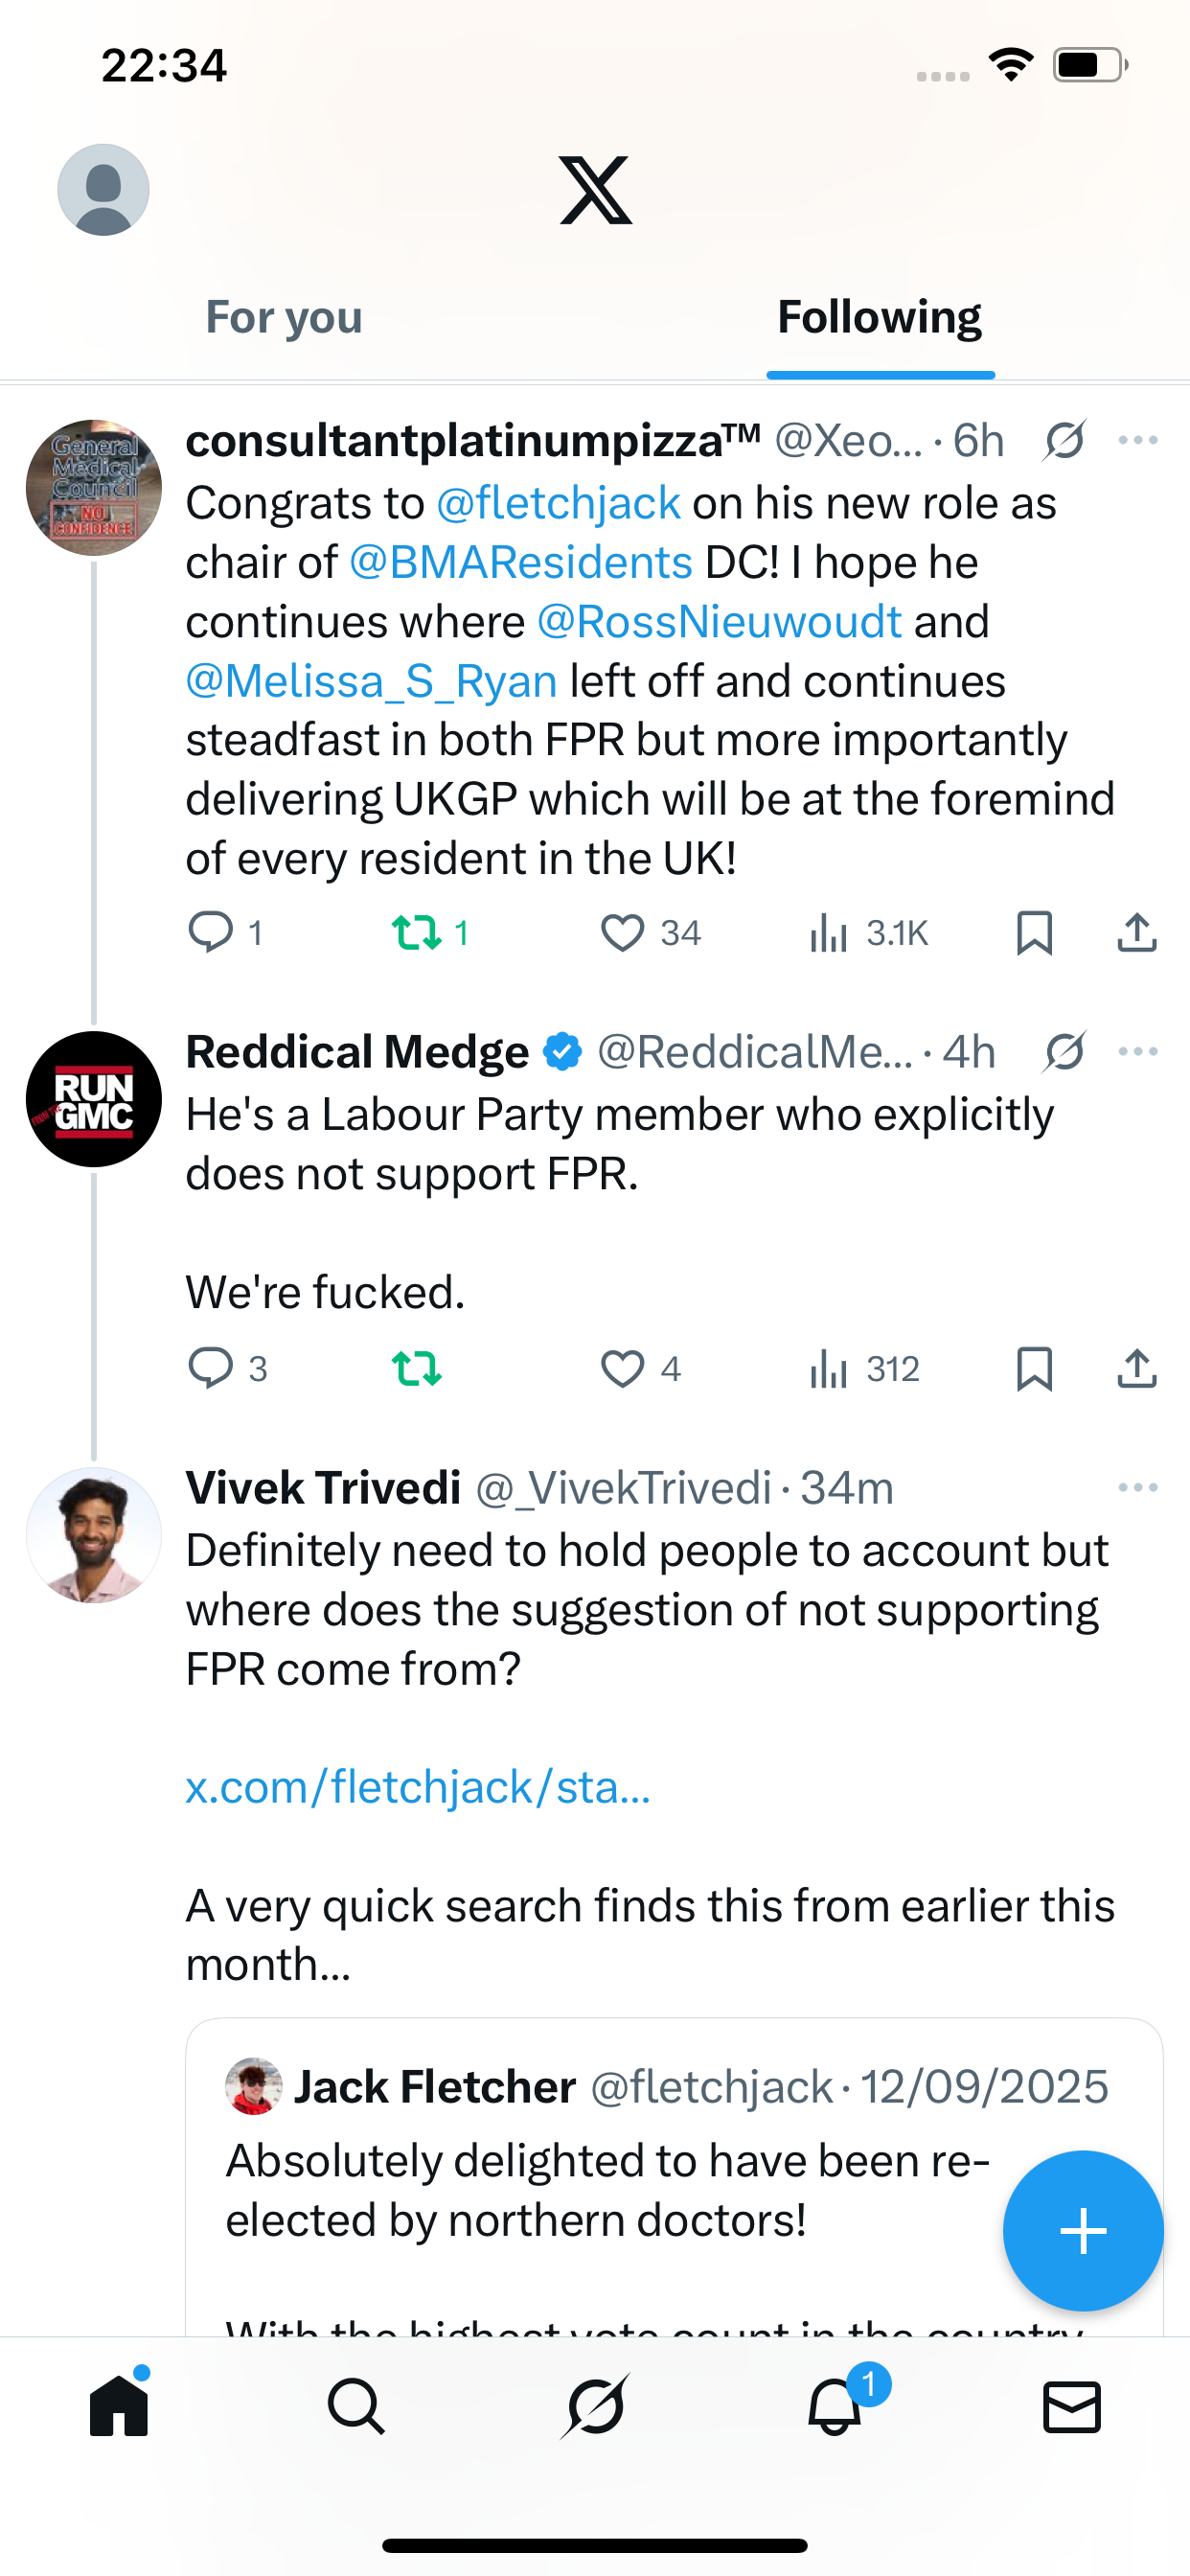Open the Search tab in bottom bar

(356, 2405)
